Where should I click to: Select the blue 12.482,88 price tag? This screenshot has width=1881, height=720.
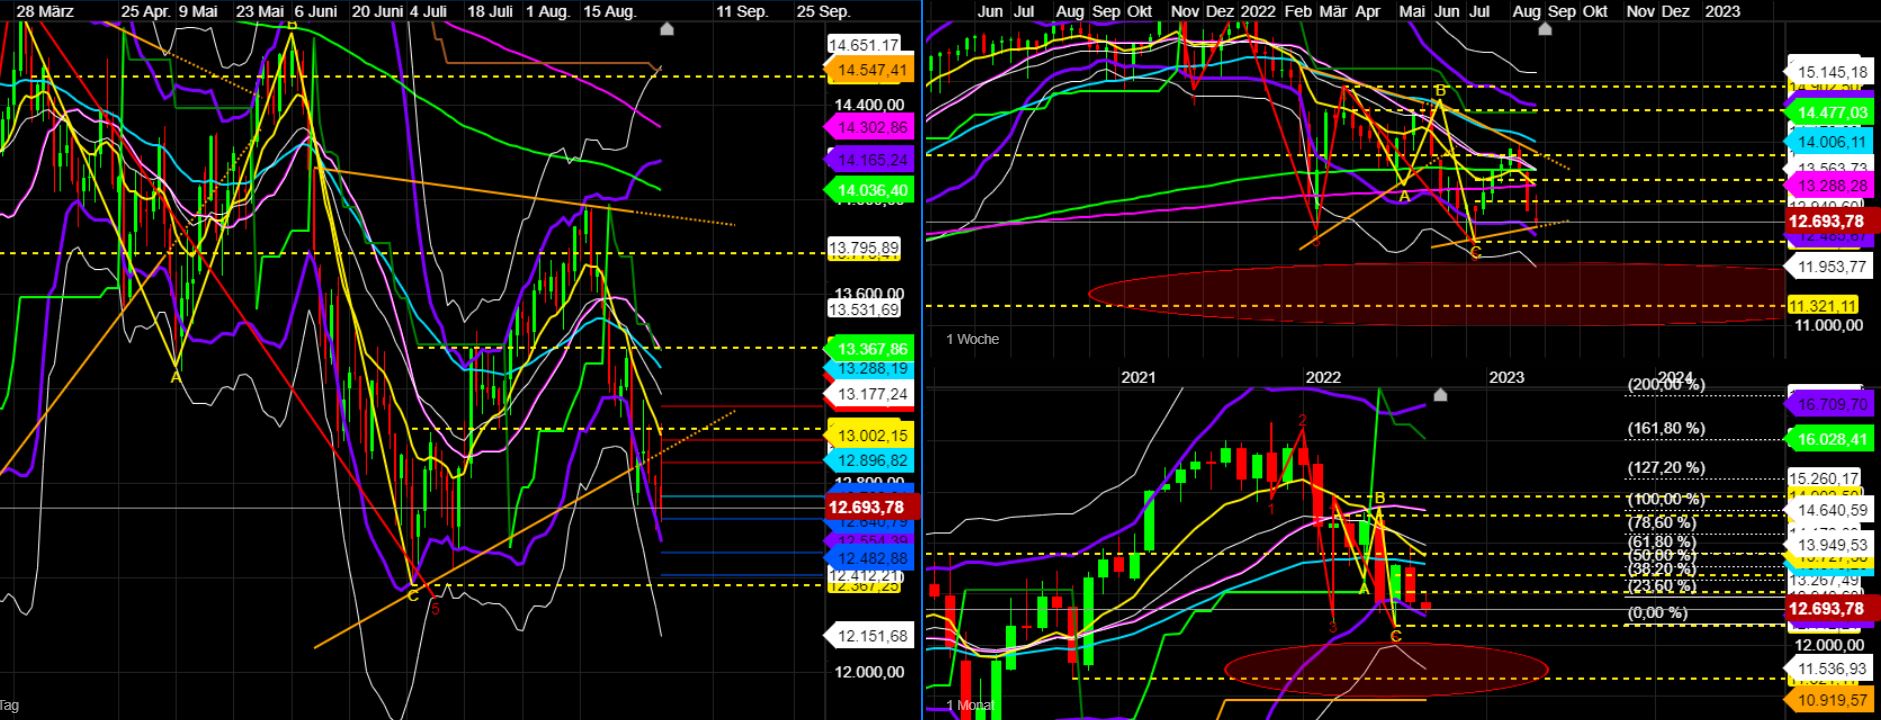click(871, 558)
